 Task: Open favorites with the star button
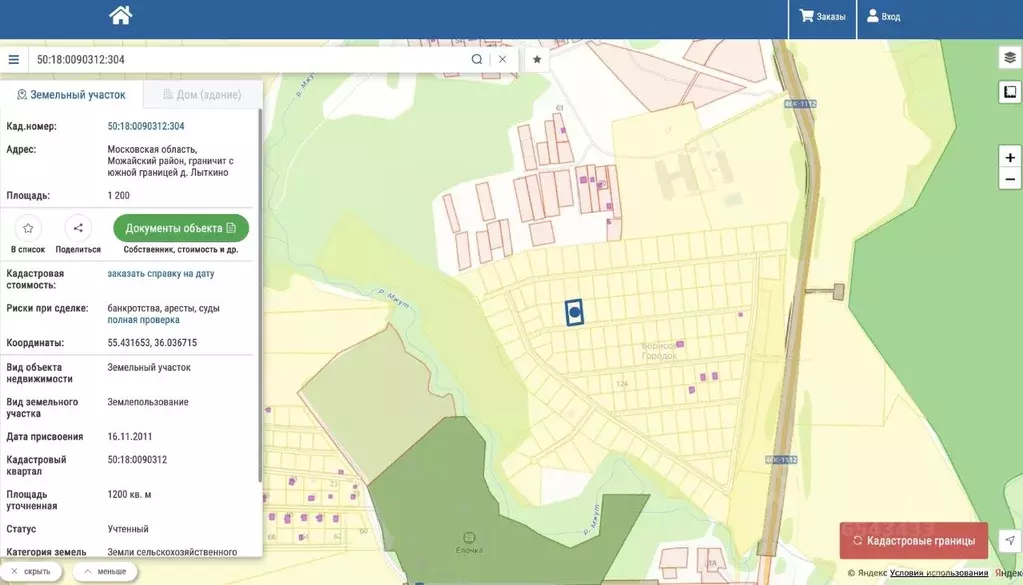[537, 59]
